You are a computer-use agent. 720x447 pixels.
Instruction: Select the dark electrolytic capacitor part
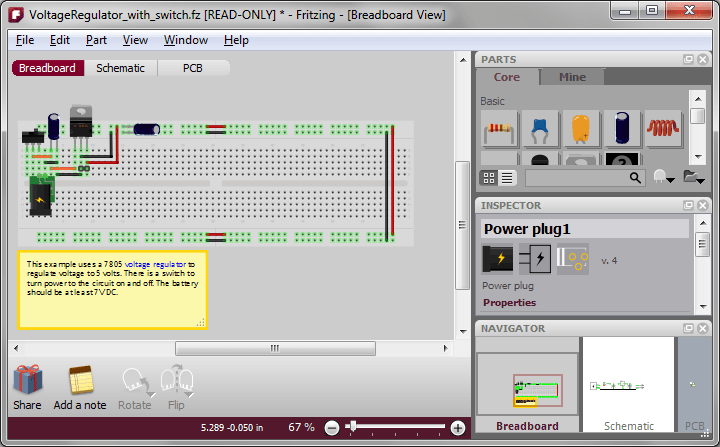(x=622, y=128)
